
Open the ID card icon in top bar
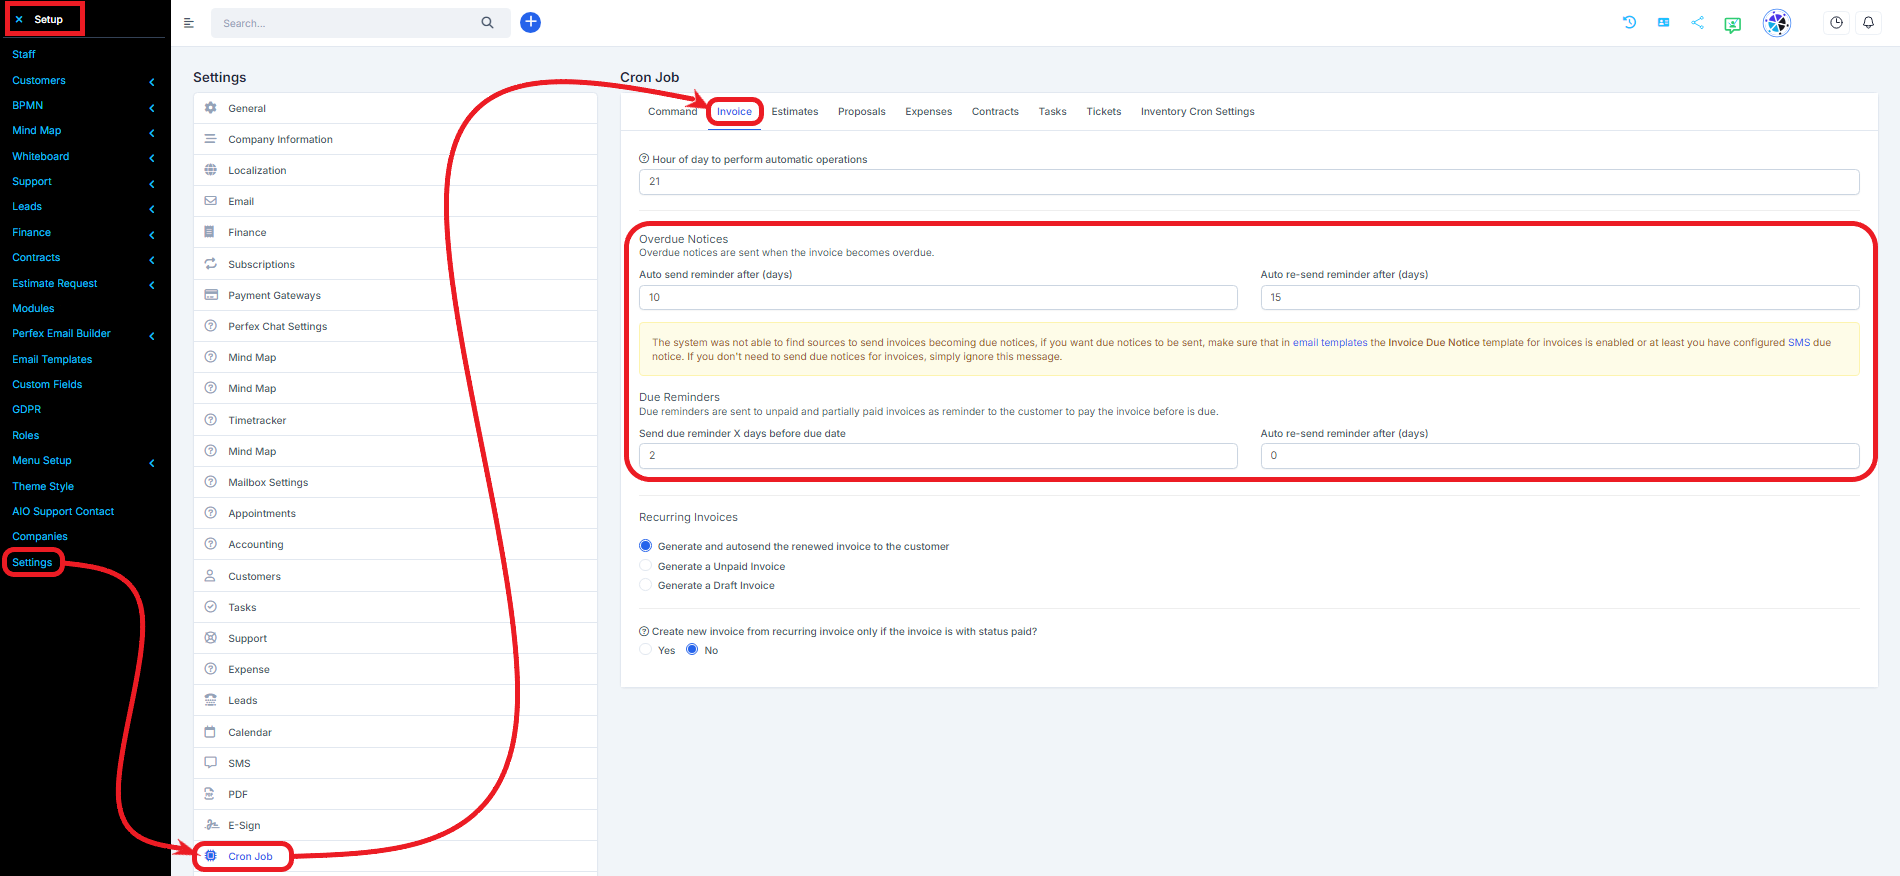point(1663,22)
